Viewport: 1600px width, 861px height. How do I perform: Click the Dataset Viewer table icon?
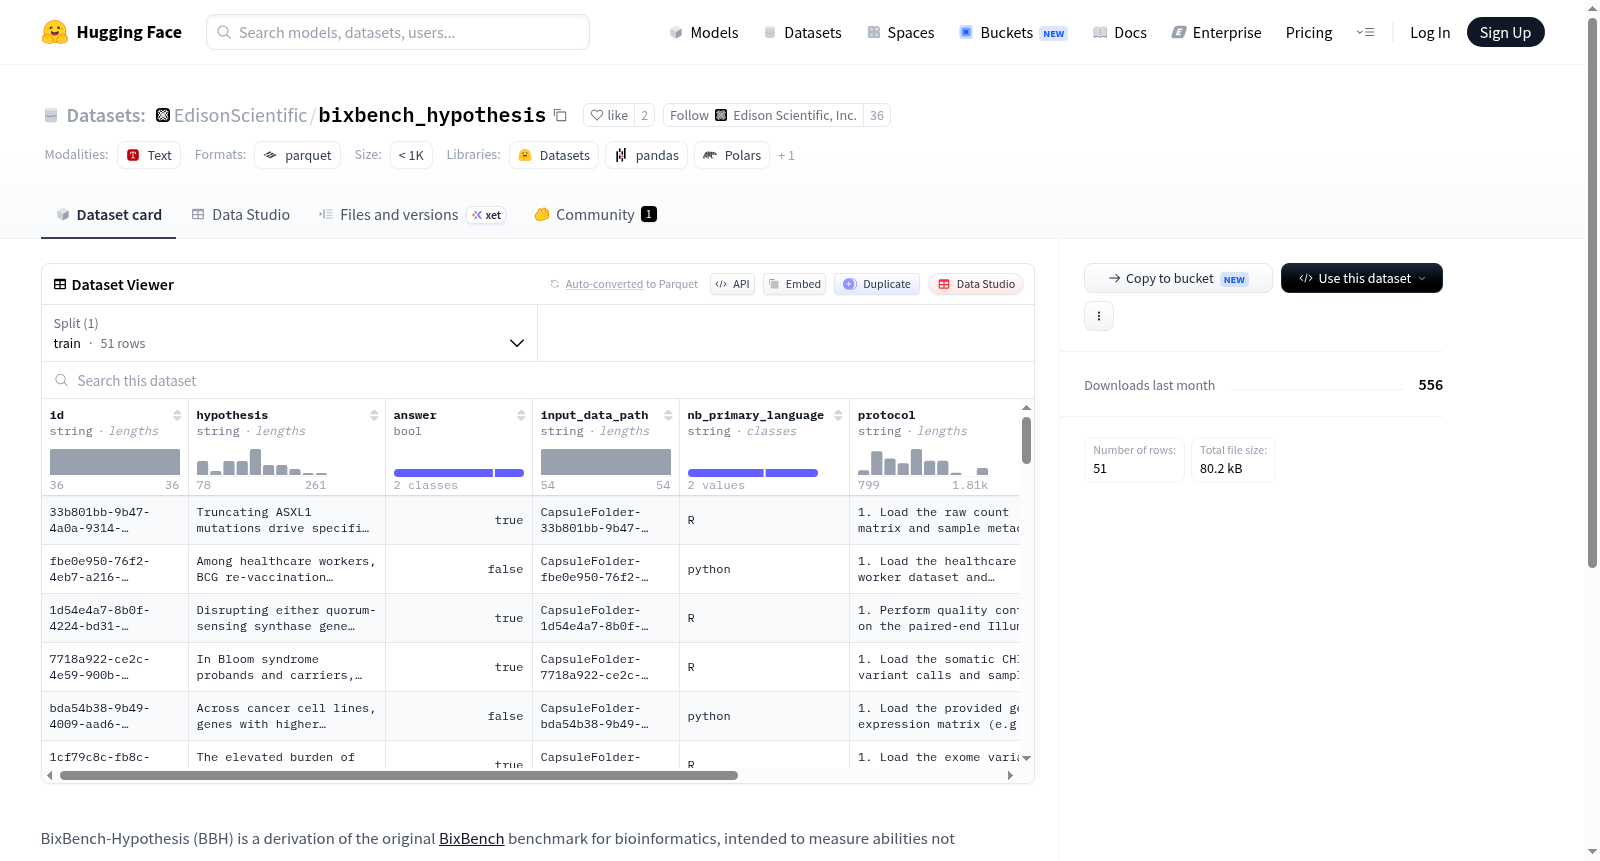60,285
